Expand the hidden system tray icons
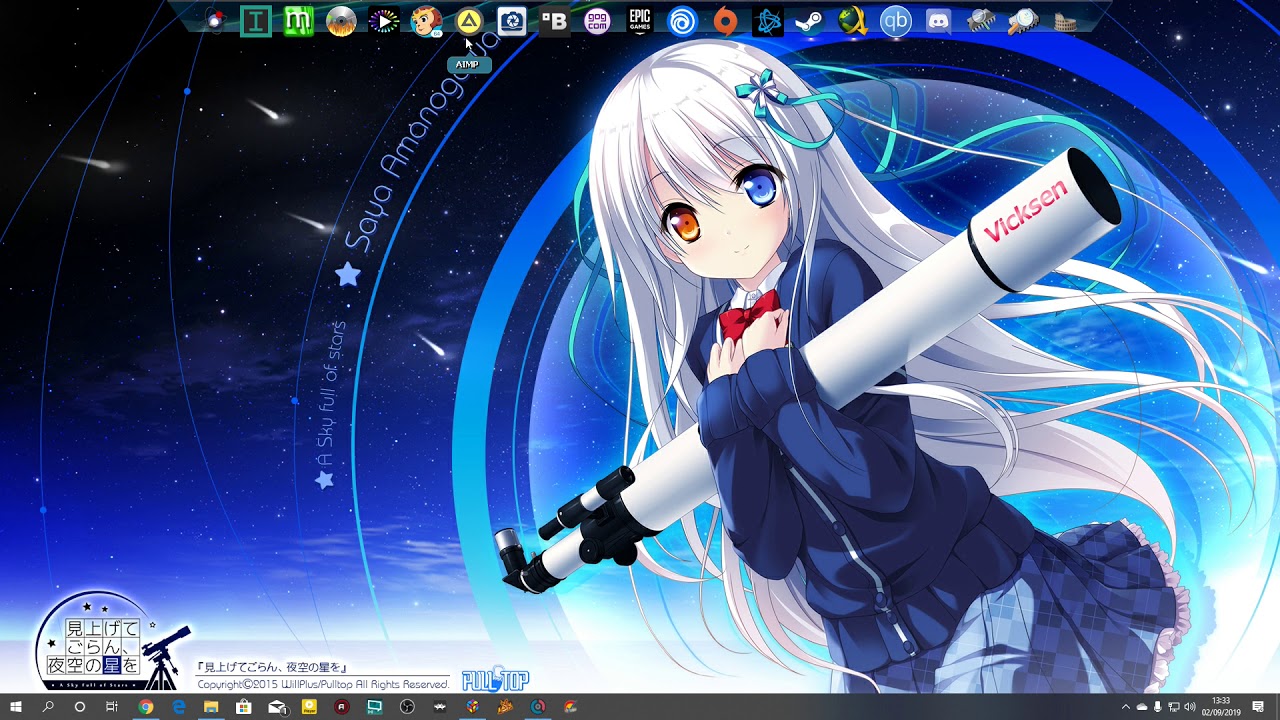This screenshot has width=1280, height=720. pos(1126,707)
